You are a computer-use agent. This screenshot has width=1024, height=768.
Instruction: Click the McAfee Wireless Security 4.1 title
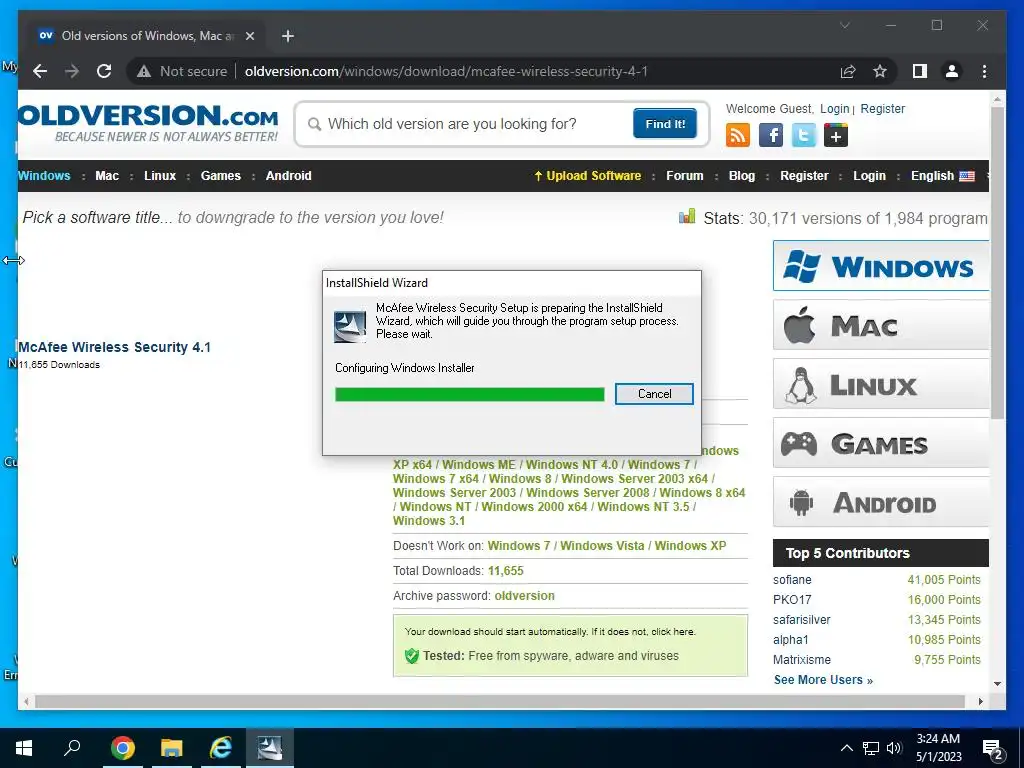click(114, 347)
